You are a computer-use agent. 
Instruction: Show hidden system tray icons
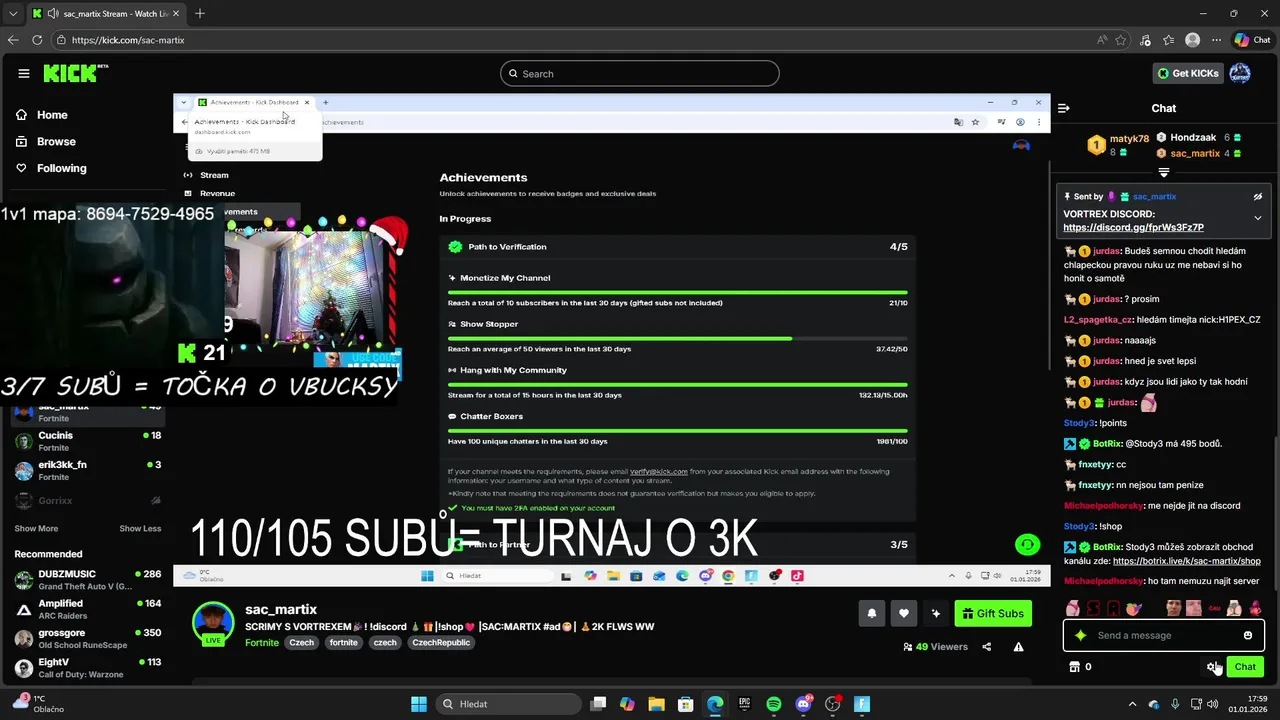(x=1132, y=704)
